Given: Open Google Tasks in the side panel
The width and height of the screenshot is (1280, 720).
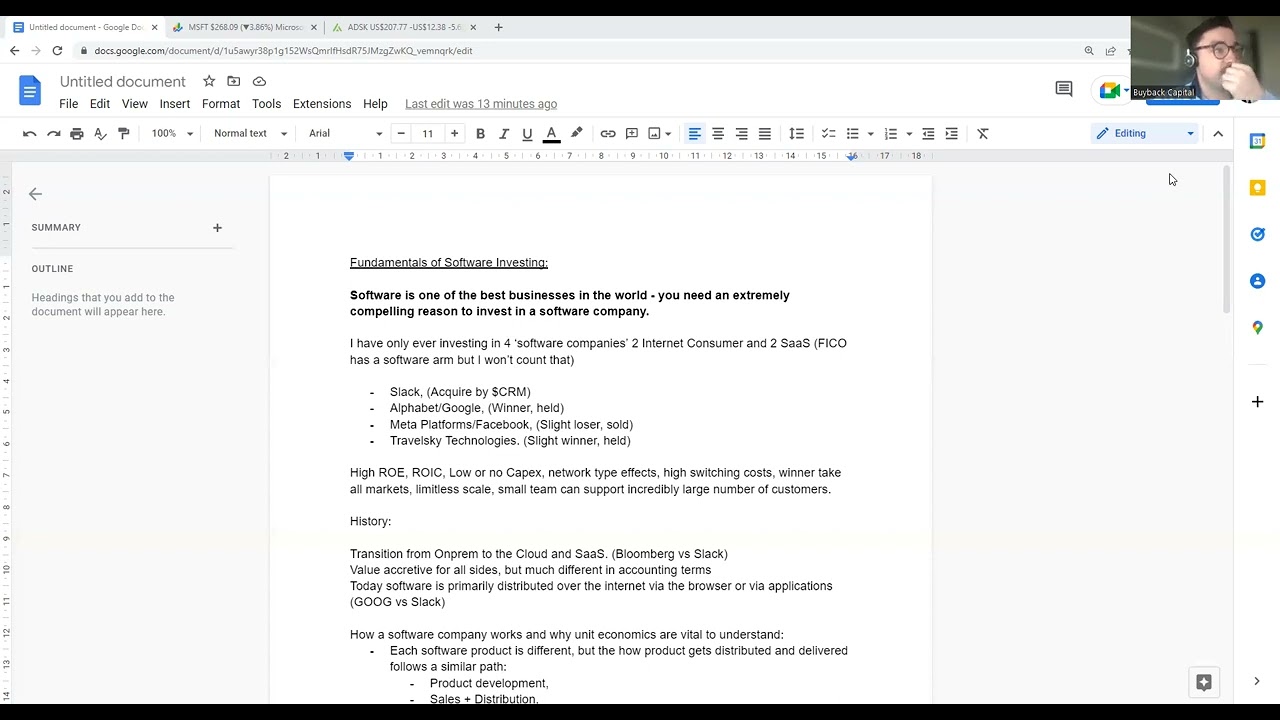Looking at the screenshot, I should pos(1258,234).
